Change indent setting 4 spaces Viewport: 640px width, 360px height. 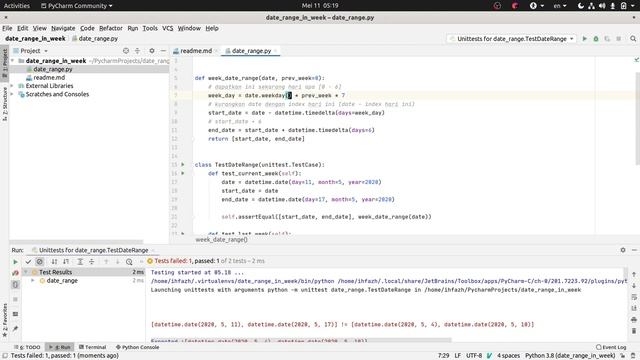[x=509, y=356]
